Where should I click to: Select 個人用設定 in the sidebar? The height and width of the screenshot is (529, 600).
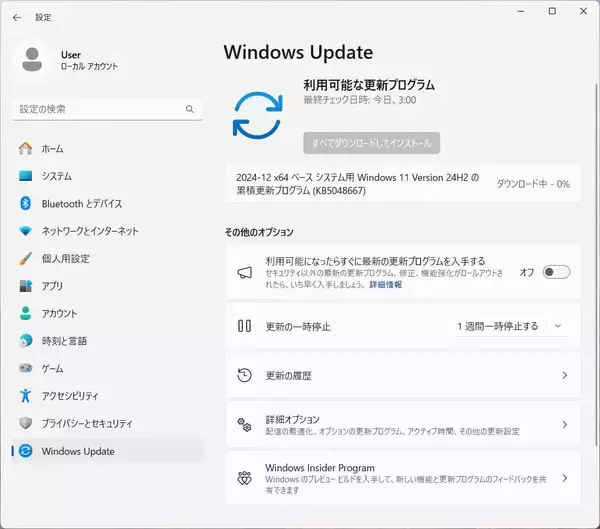click(108, 258)
